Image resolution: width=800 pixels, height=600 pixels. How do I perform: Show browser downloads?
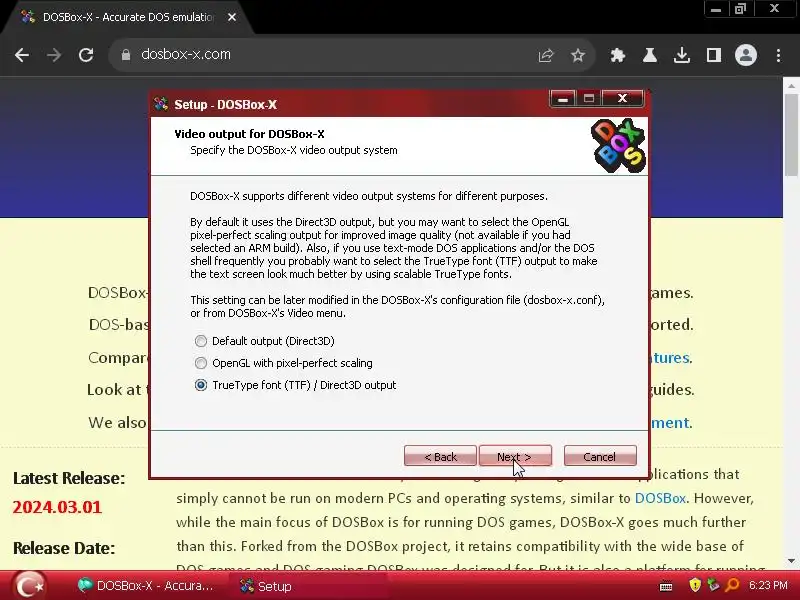[x=682, y=55]
